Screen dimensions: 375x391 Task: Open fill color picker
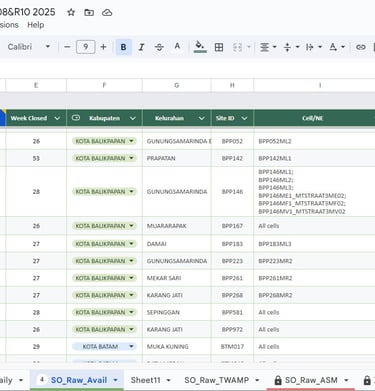point(200,47)
